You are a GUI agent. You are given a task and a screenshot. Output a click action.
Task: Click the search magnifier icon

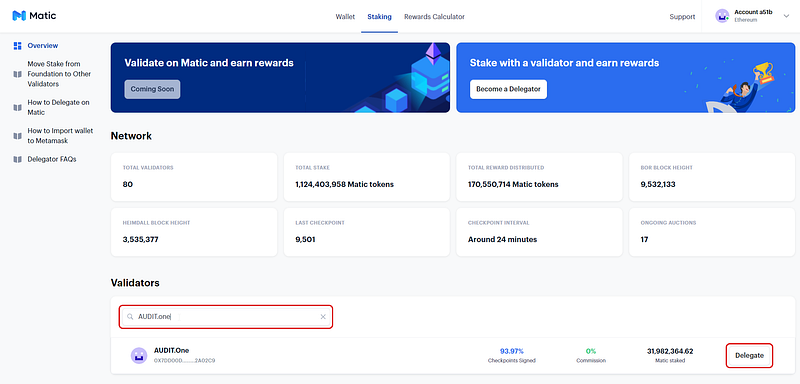pos(130,317)
